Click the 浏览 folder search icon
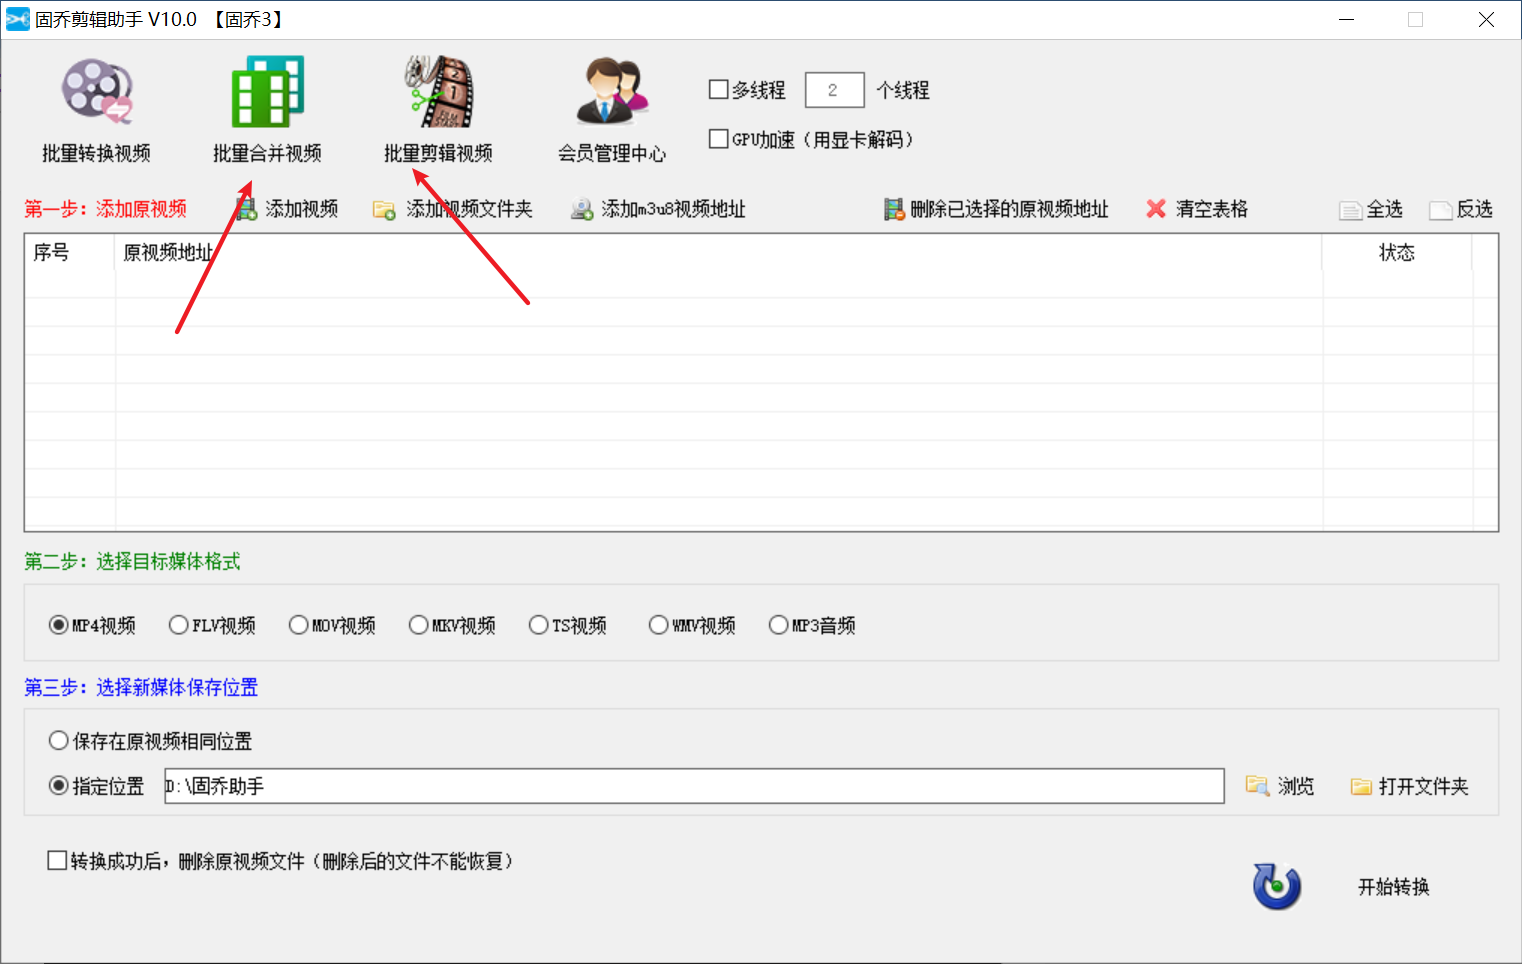The width and height of the screenshot is (1522, 964). [1257, 786]
